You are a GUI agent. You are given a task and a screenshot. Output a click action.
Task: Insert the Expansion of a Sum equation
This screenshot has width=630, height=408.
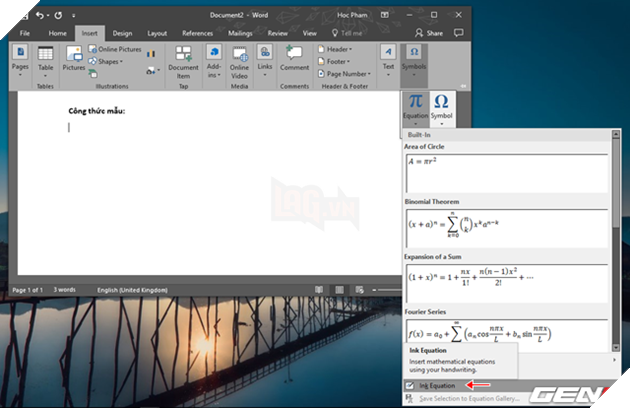[x=507, y=283]
